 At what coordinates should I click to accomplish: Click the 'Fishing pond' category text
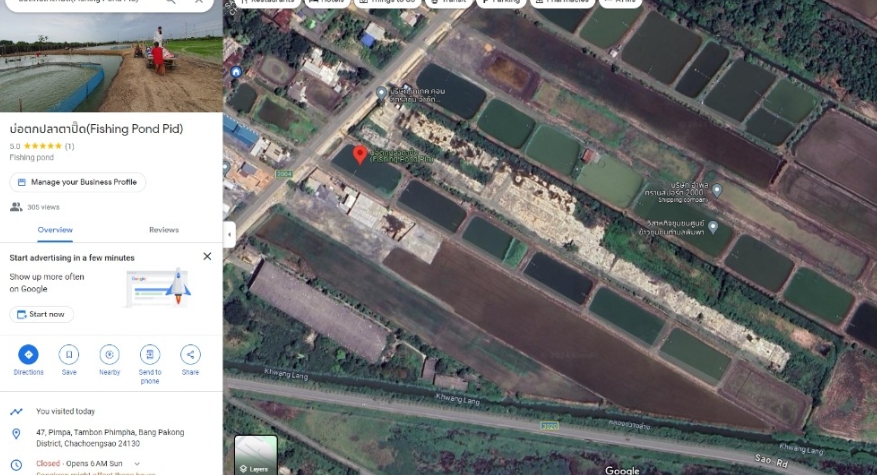tap(31, 158)
